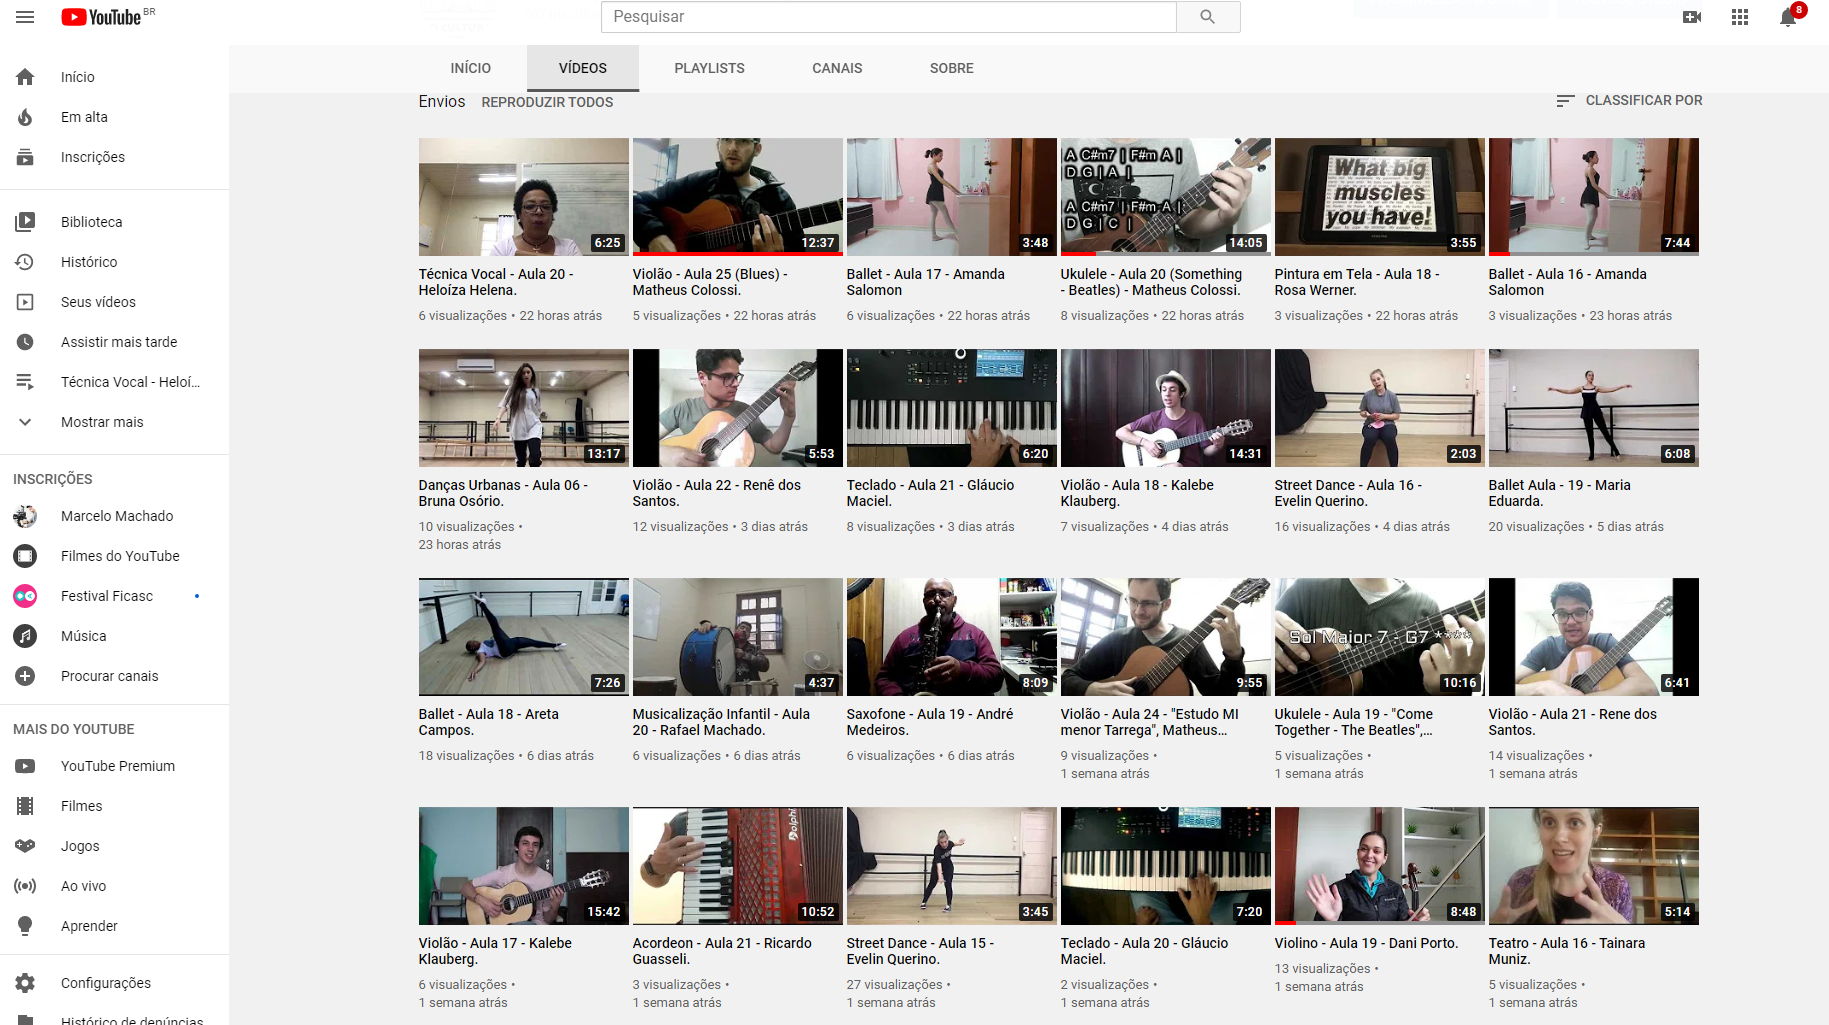The height and width of the screenshot is (1025, 1829).
Task: Open Saxofone Aula 19 video title
Action: (929, 722)
